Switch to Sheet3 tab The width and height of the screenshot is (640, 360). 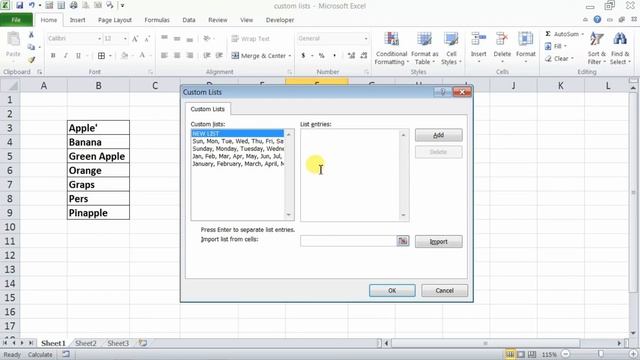coord(118,343)
